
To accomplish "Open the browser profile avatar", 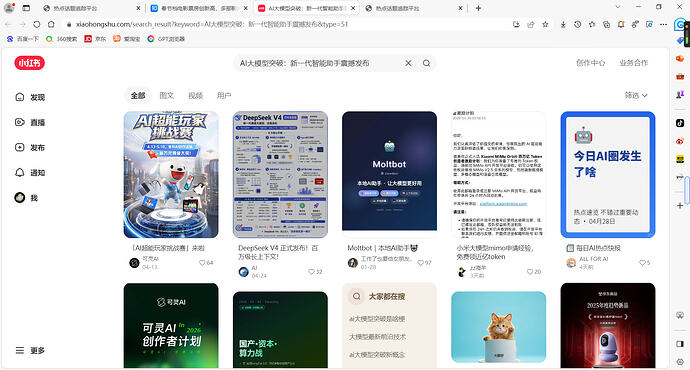I will pos(9,7).
